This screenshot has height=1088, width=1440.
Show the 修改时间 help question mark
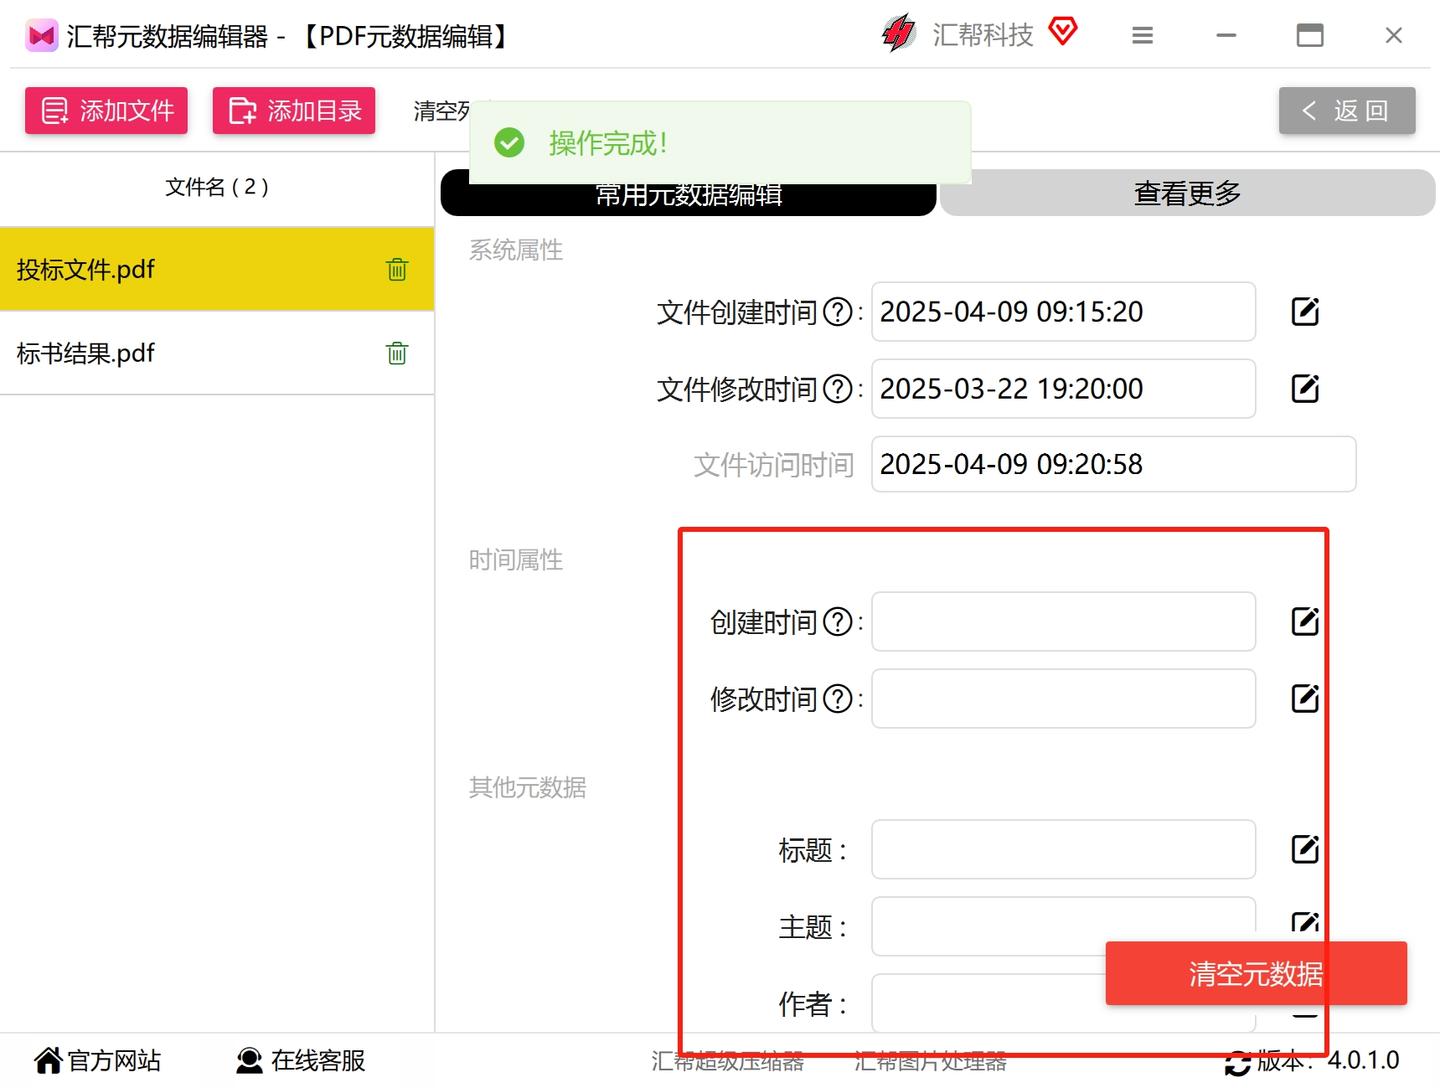click(837, 699)
